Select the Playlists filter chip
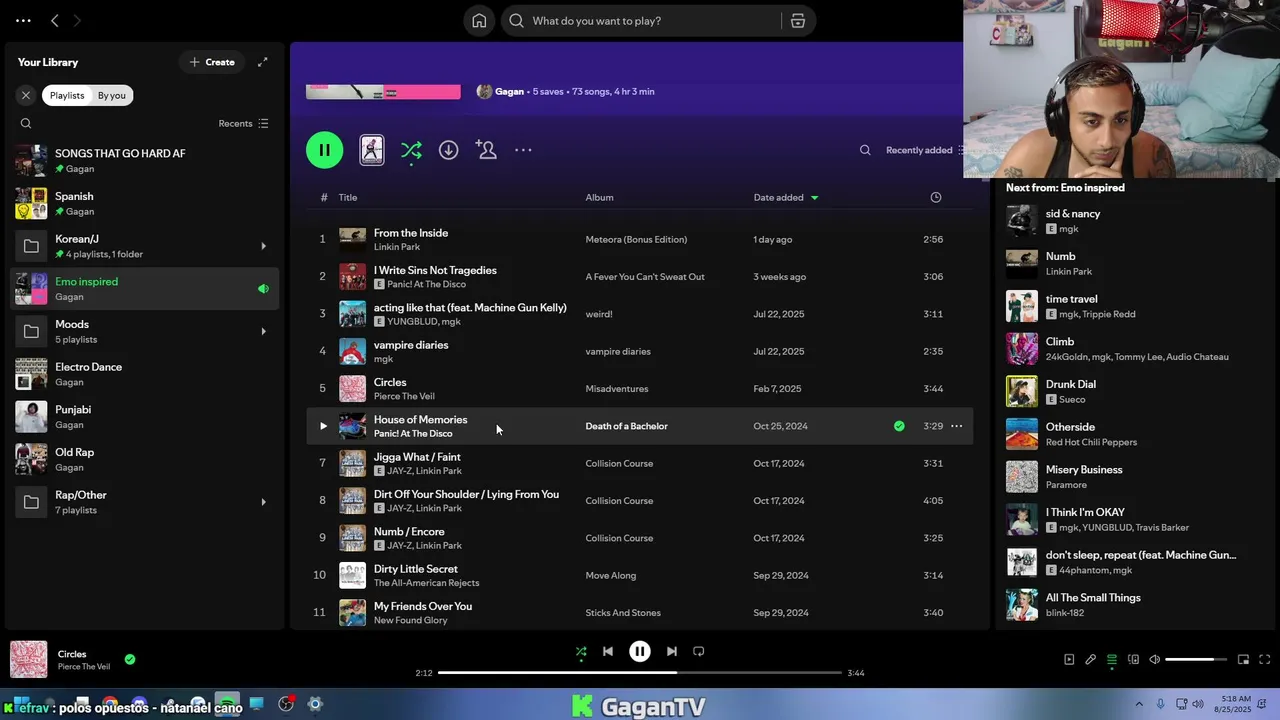This screenshot has width=1280, height=720. [x=67, y=95]
